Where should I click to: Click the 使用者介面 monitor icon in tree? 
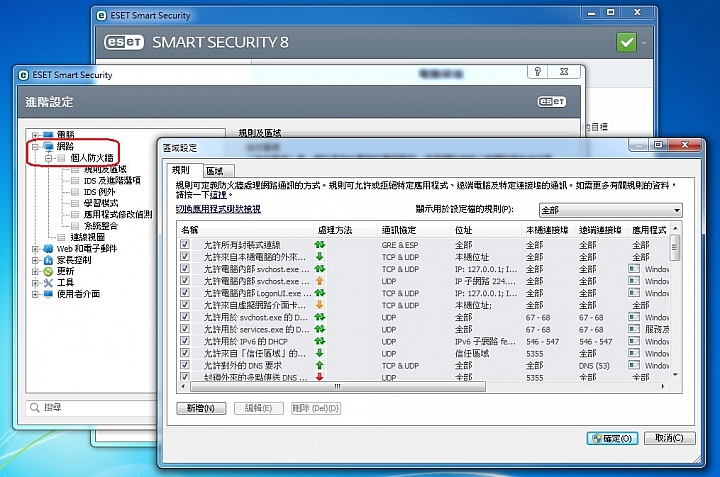(49, 294)
